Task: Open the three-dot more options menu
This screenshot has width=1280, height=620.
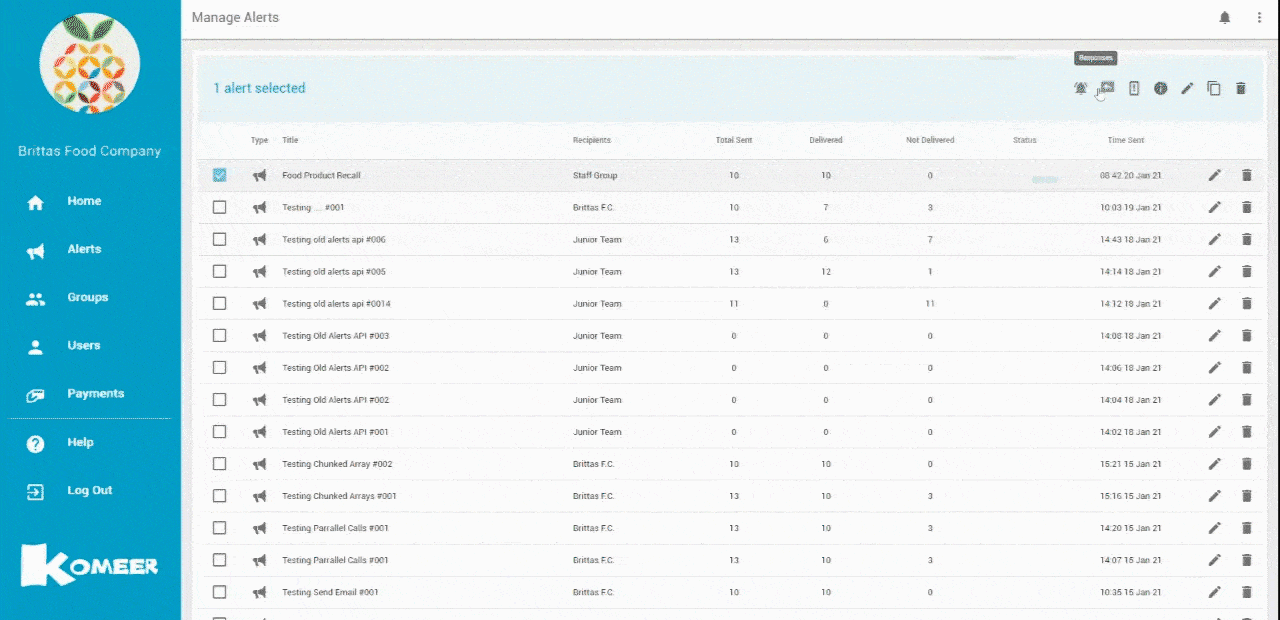Action: pyautogui.click(x=1259, y=18)
